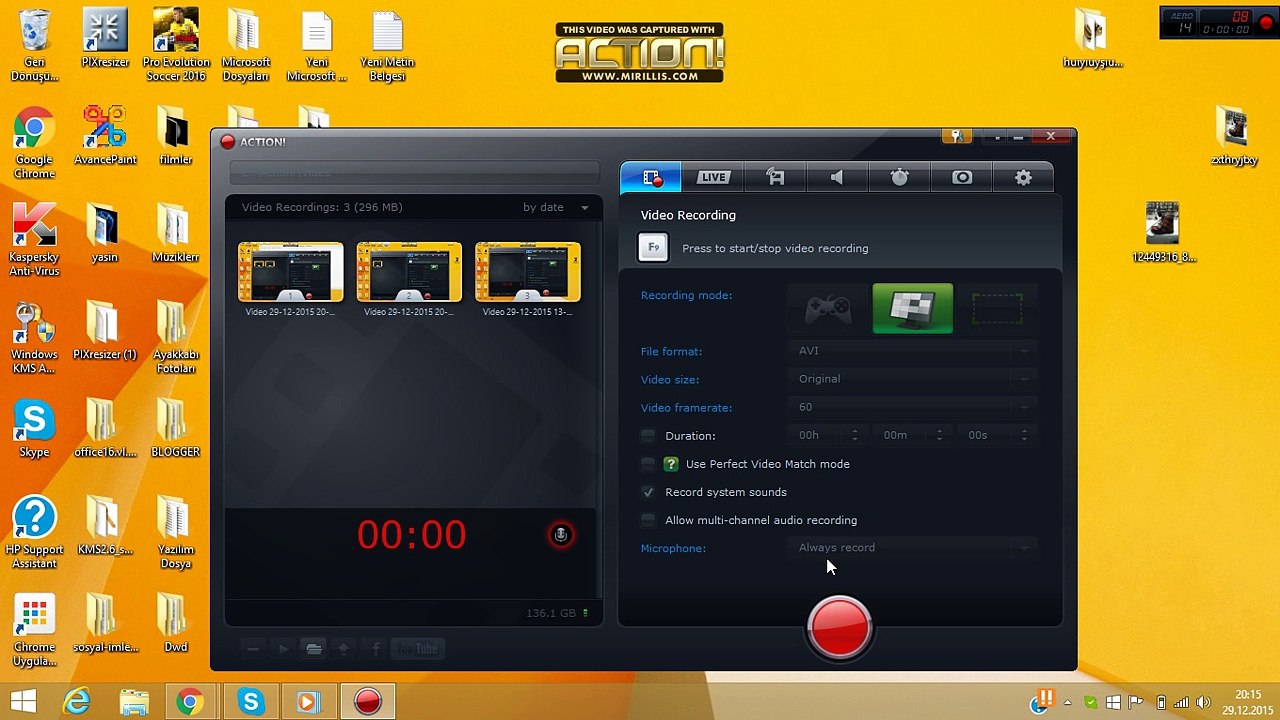Viewport: 1280px width, 720px height.
Task: Click the Facebook share icon
Action: coord(376,649)
